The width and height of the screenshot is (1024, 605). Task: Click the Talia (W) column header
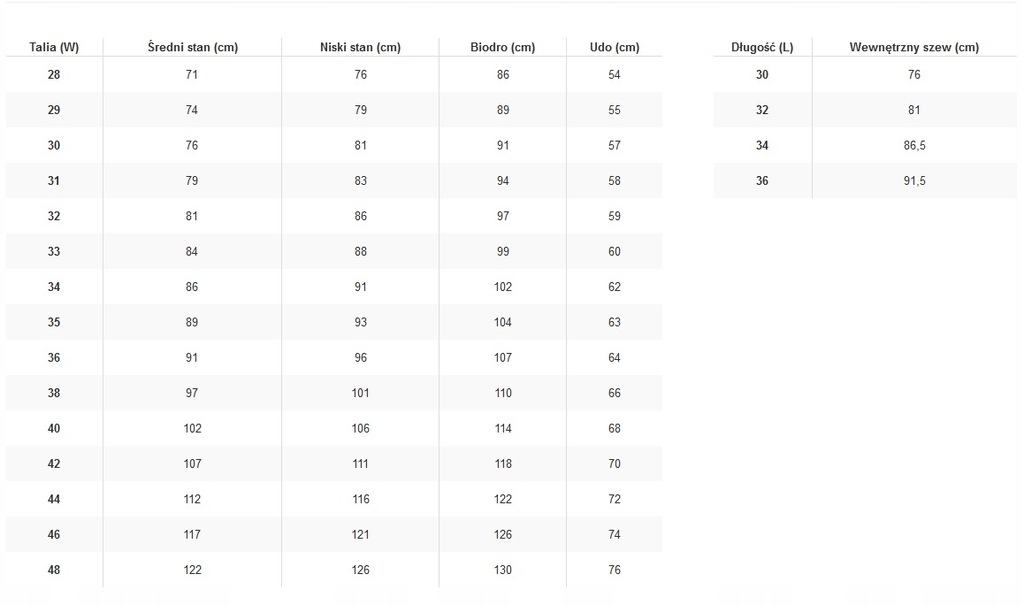point(54,47)
